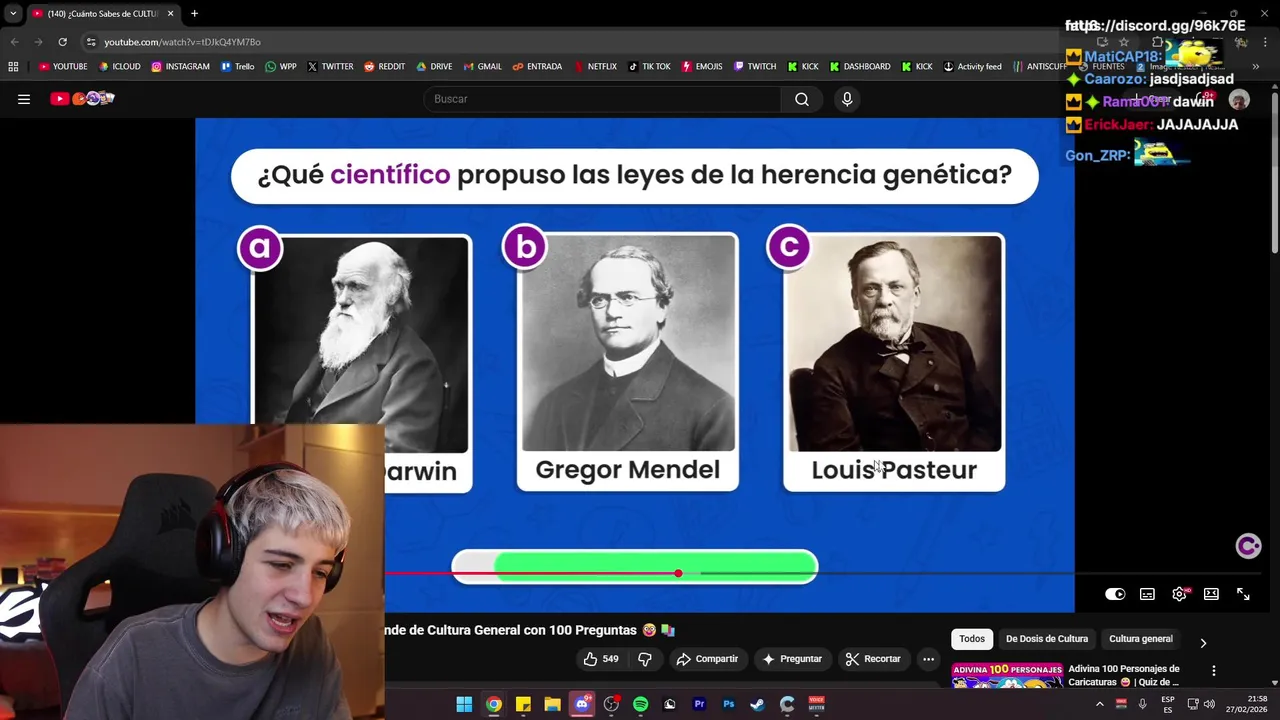
Task: Start voice search with the microphone icon
Action: click(x=847, y=99)
